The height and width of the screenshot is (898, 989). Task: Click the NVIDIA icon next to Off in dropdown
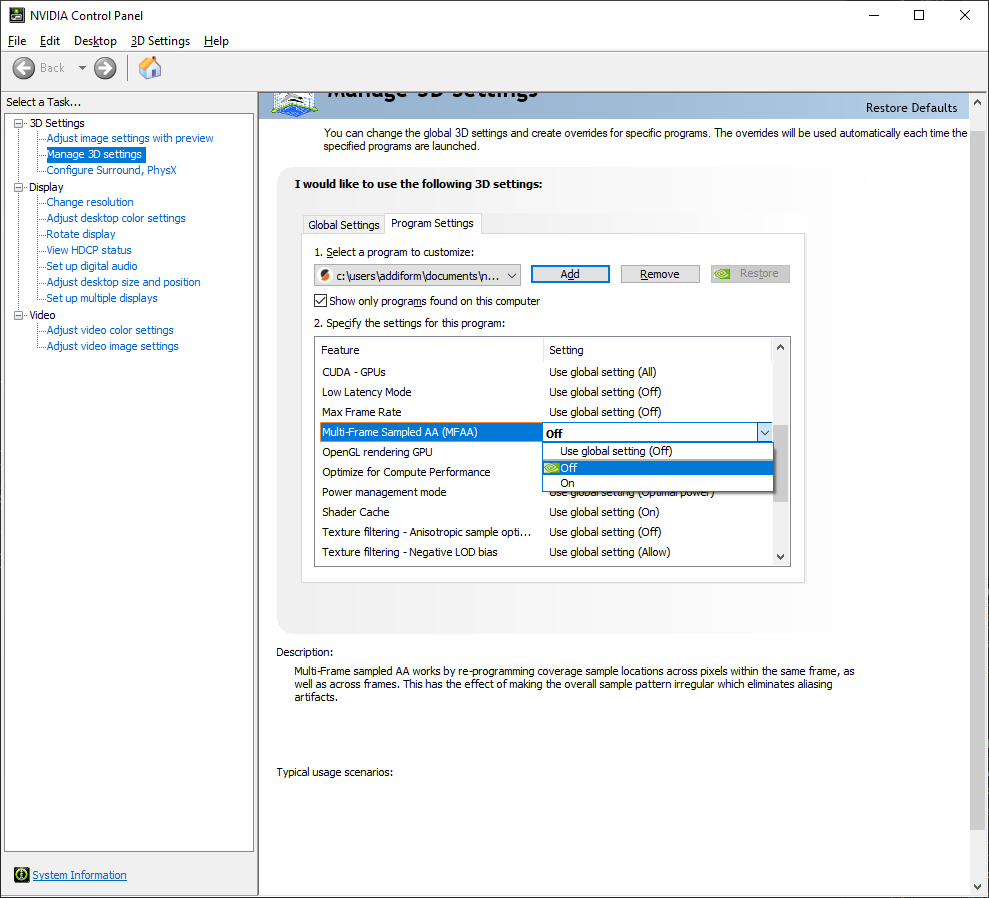(x=553, y=467)
